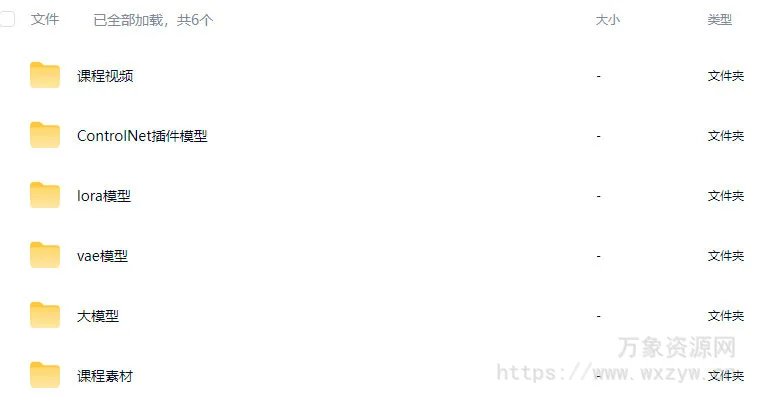Click the 课程素材 folder icon
The width and height of the screenshot is (767, 407).
pos(45,375)
